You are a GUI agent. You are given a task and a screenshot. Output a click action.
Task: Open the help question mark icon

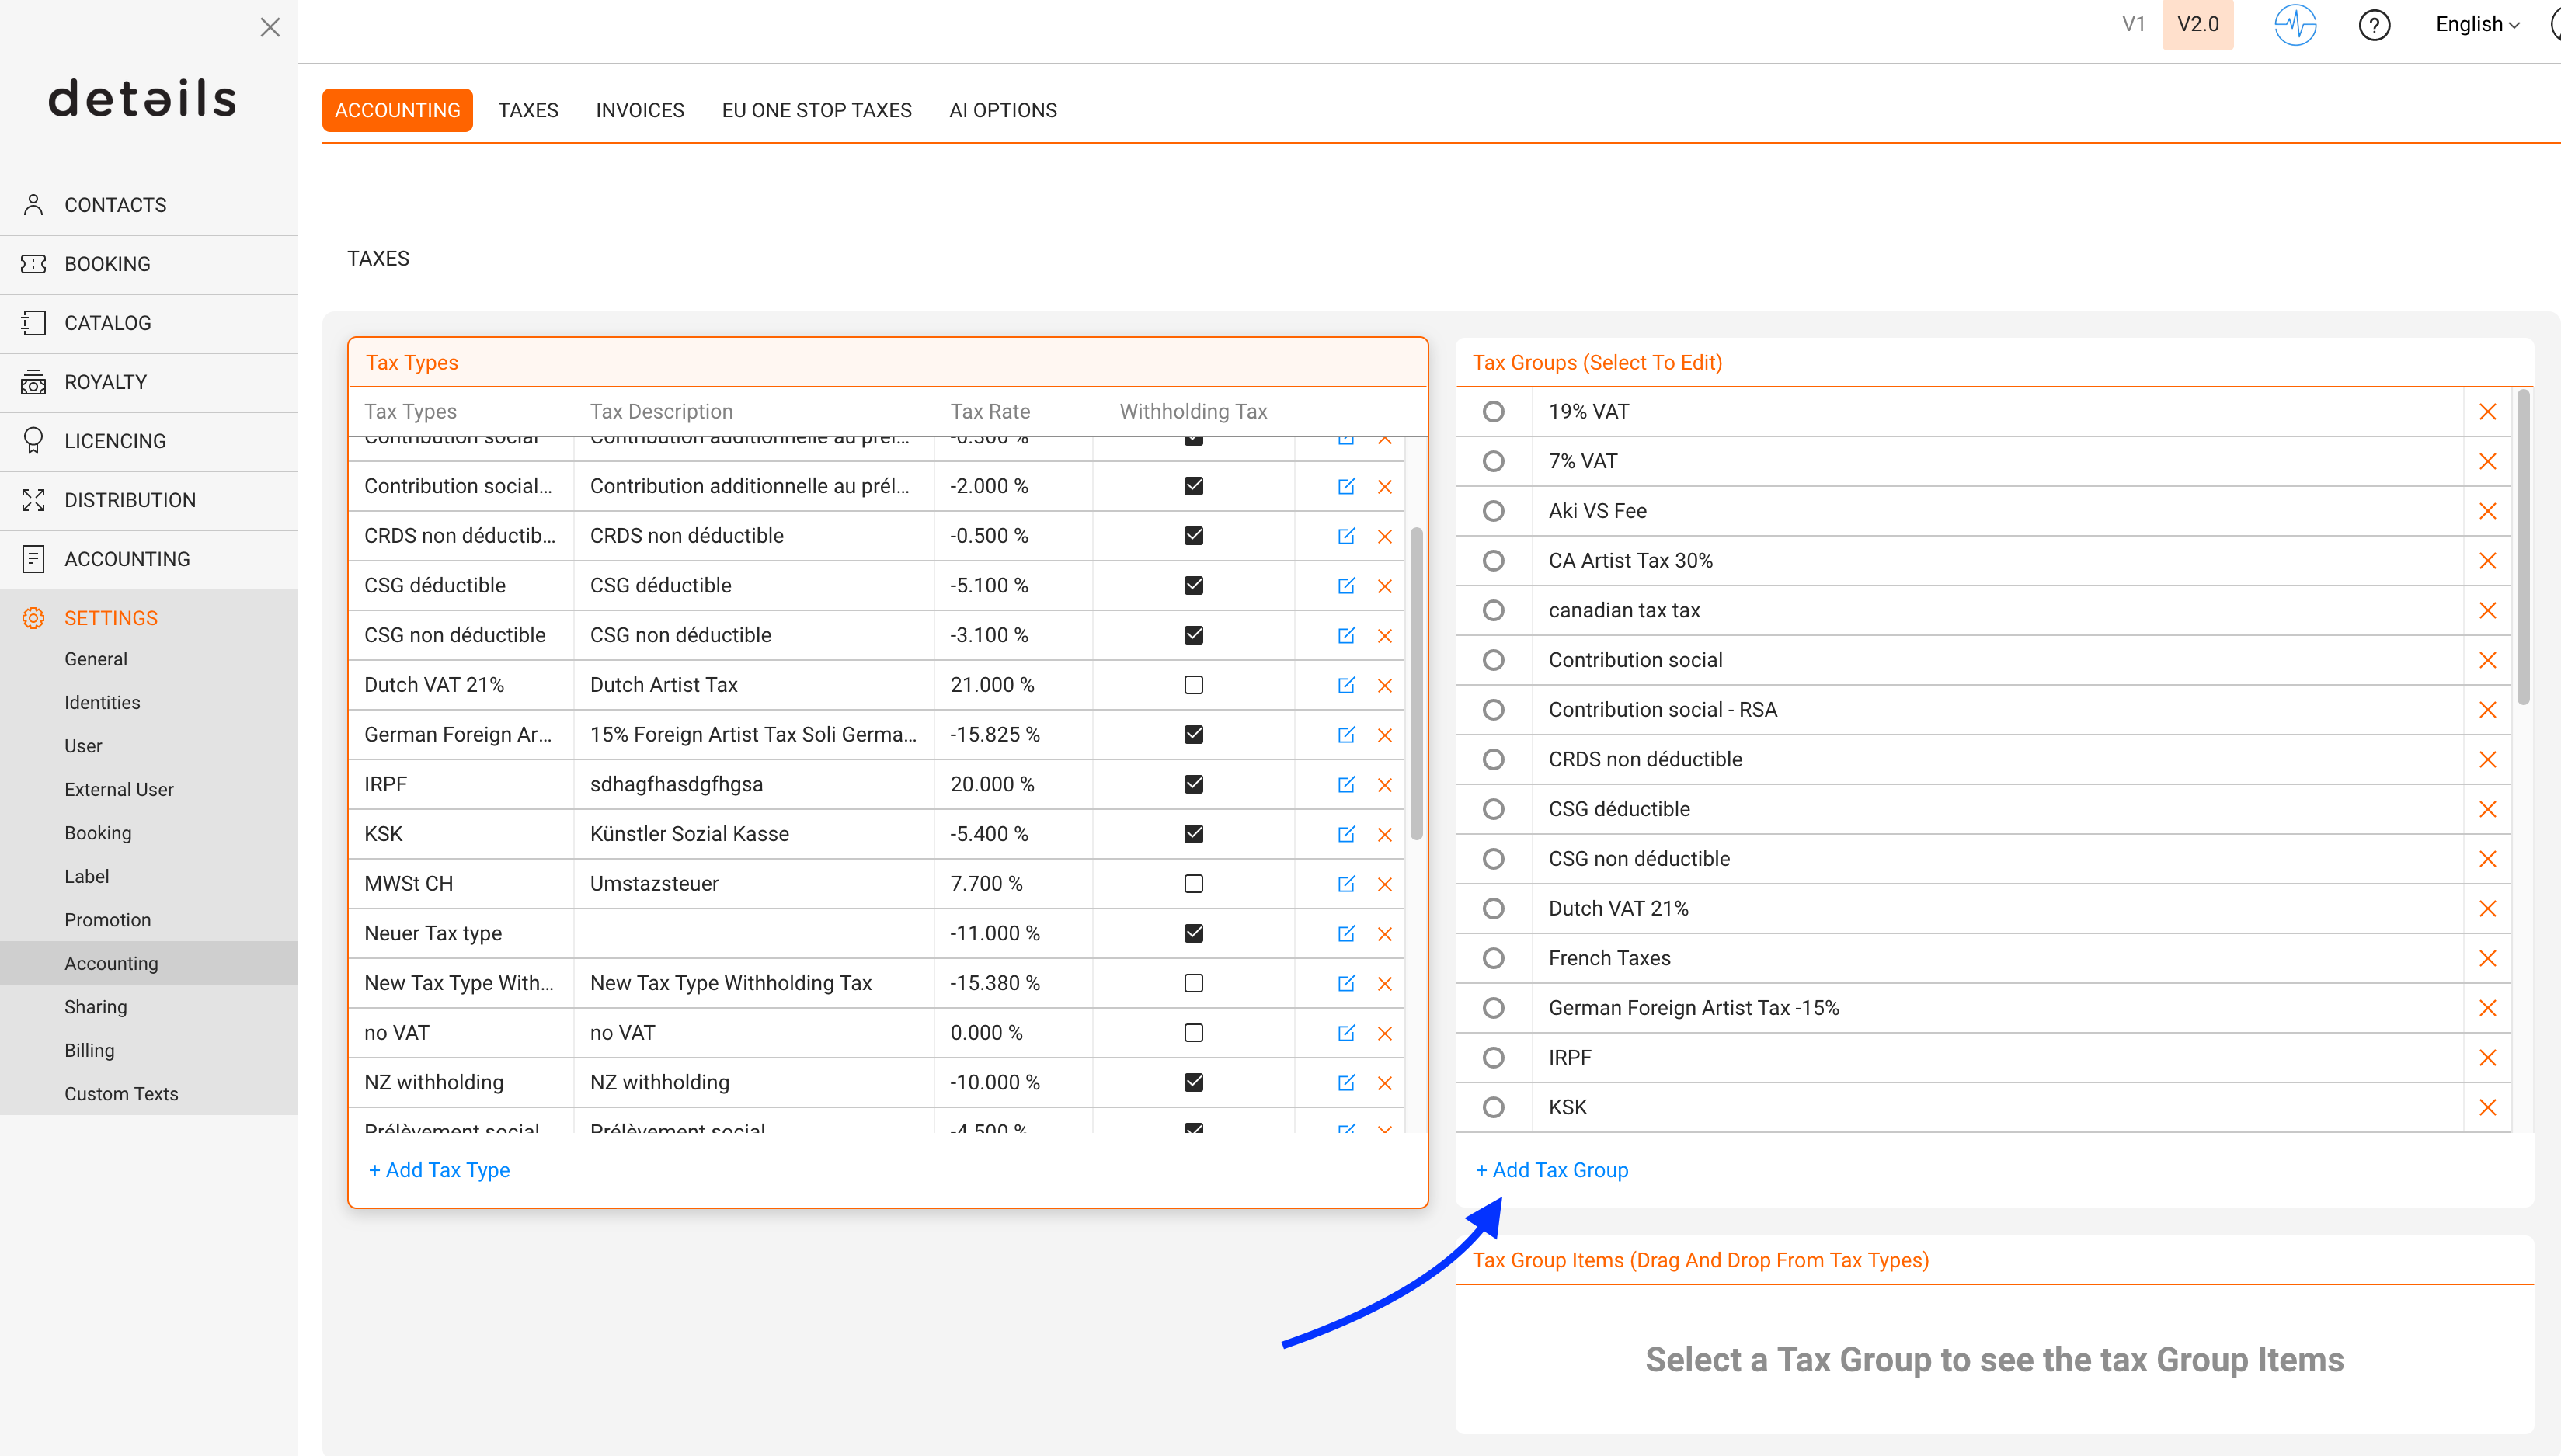(2374, 25)
